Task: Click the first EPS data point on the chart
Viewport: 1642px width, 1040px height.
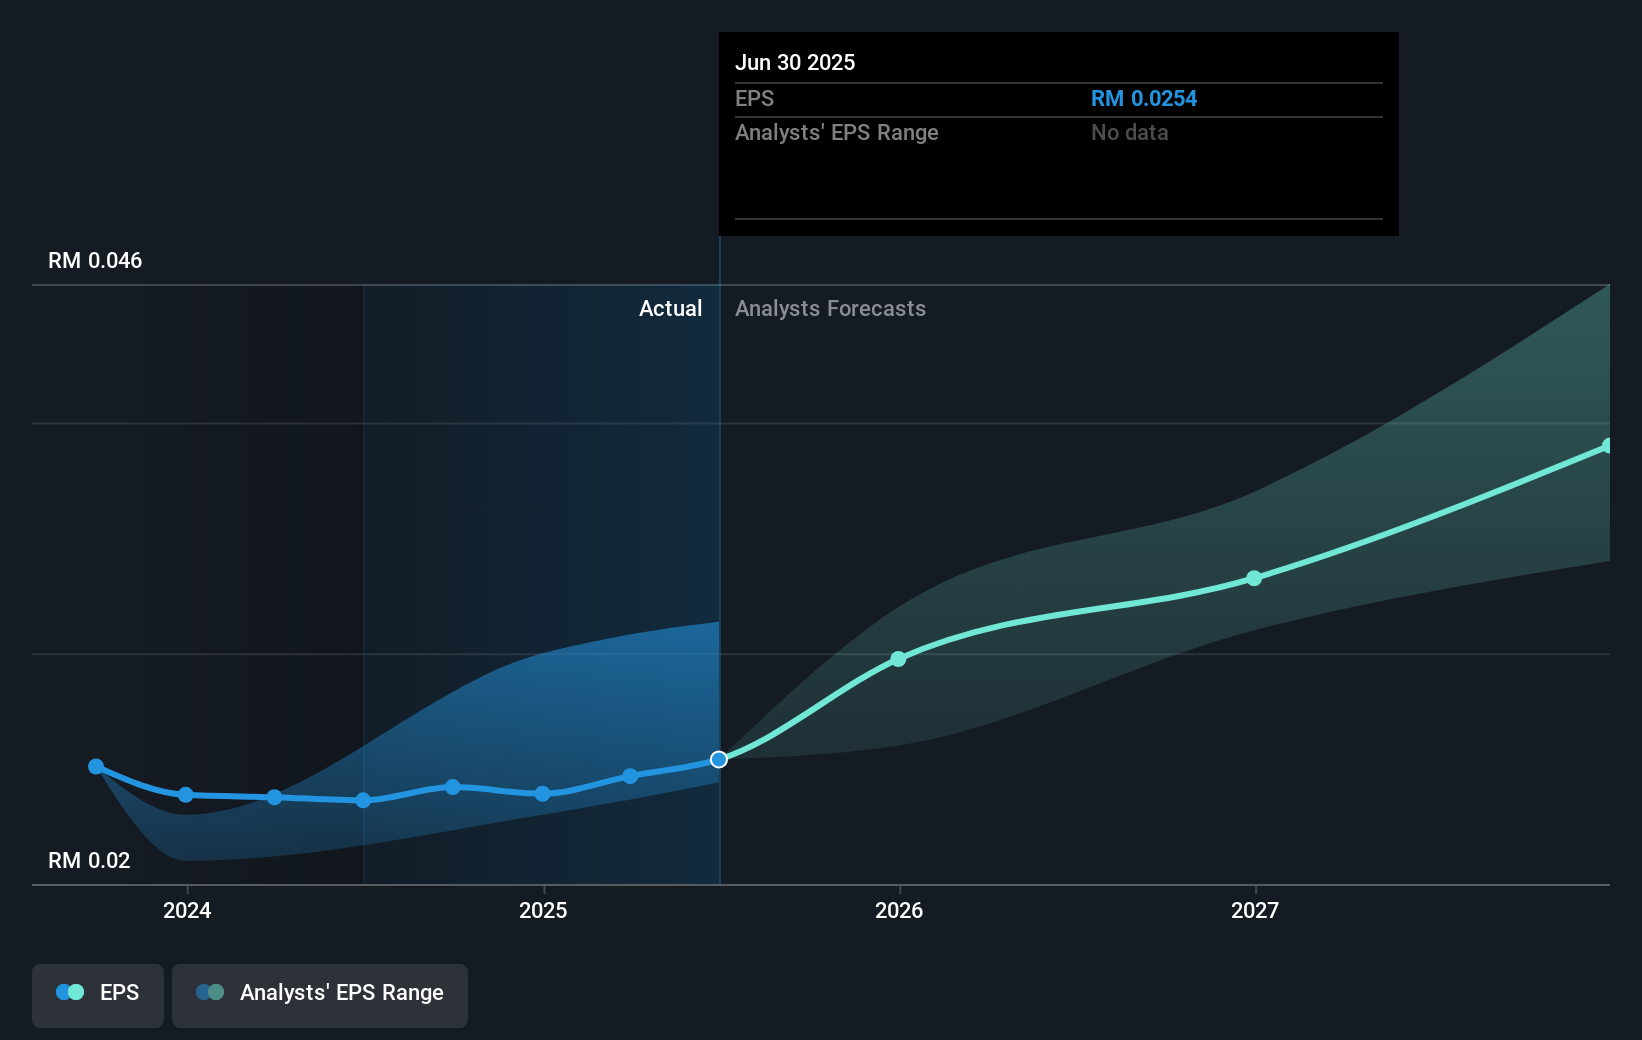Action: point(96,767)
